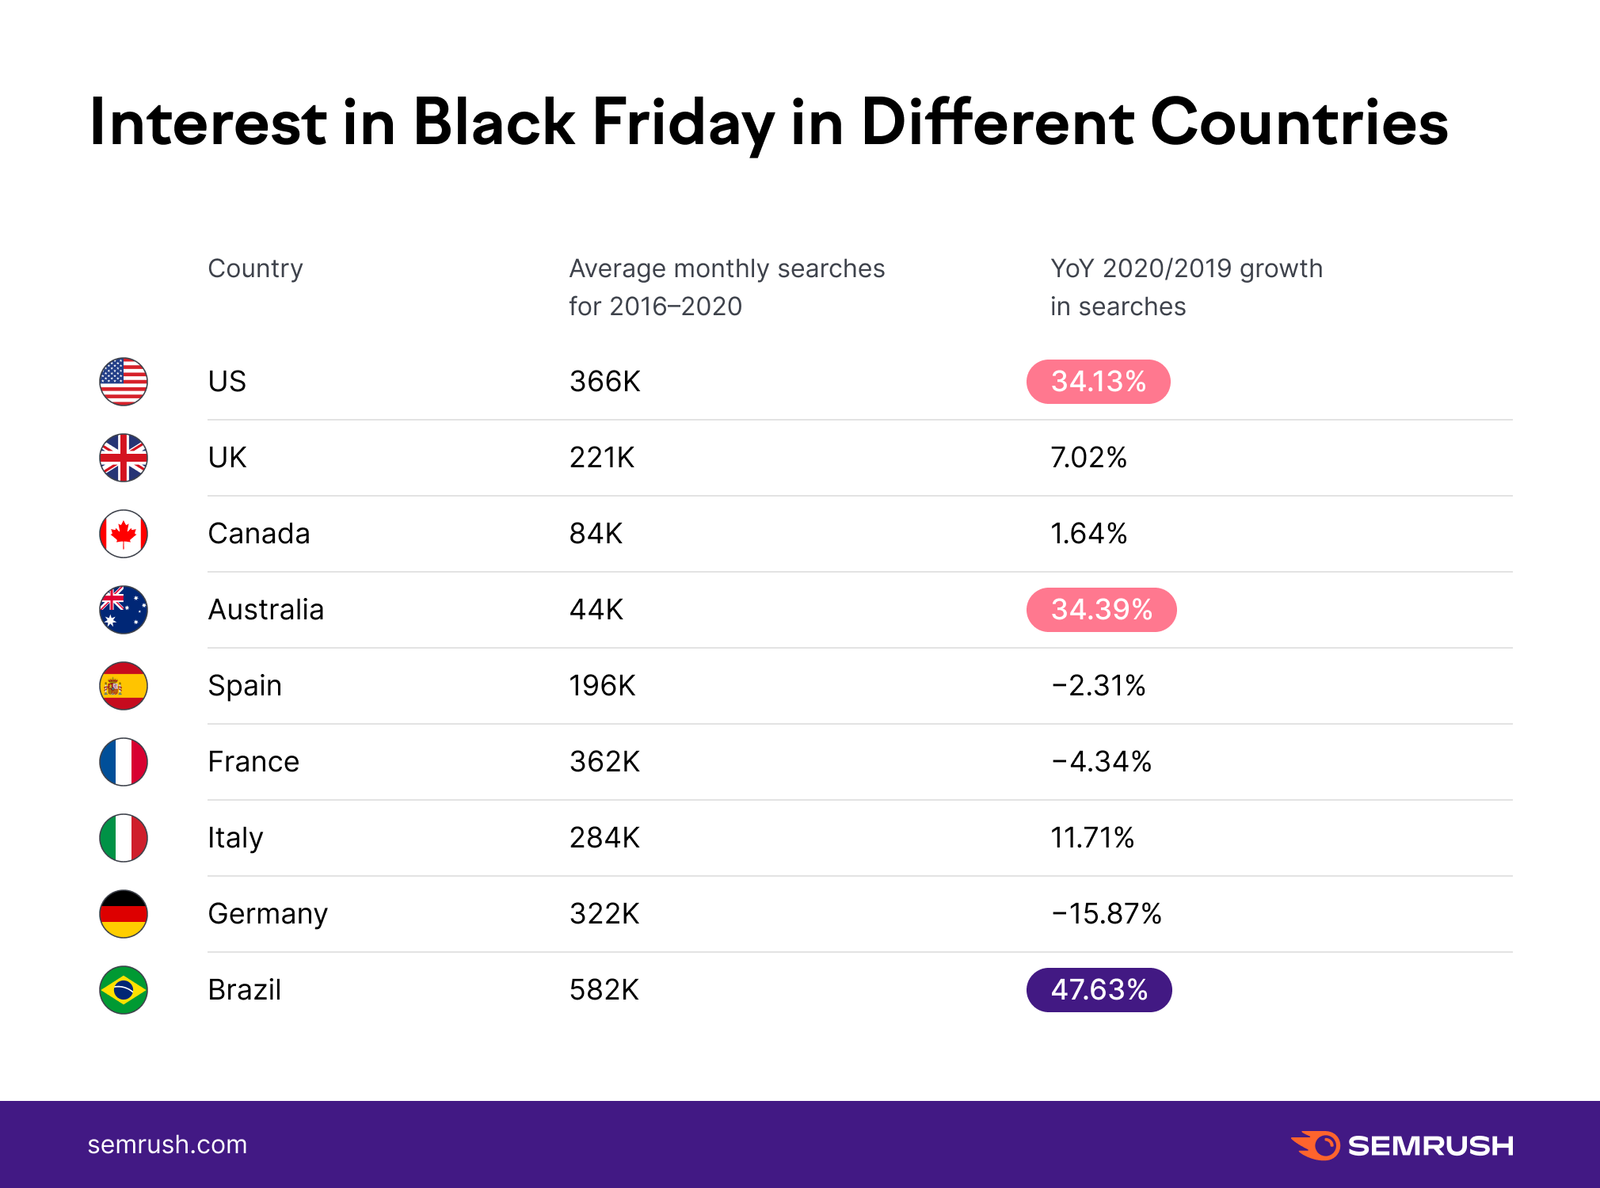1600x1188 pixels.
Task: Open the semrush.com link
Action: [x=167, y=1145]
